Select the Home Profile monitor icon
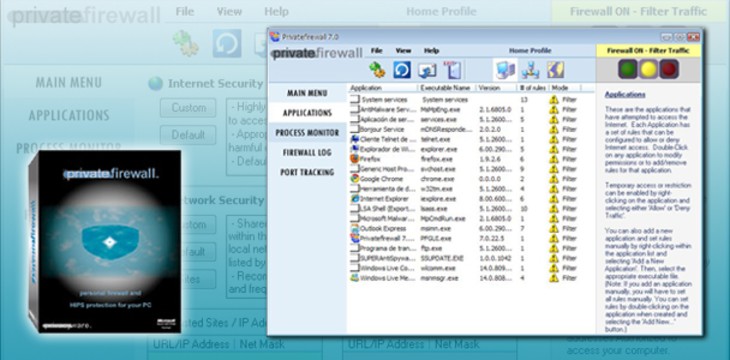This screenshot has height=360, width=730. click(506, 70)
